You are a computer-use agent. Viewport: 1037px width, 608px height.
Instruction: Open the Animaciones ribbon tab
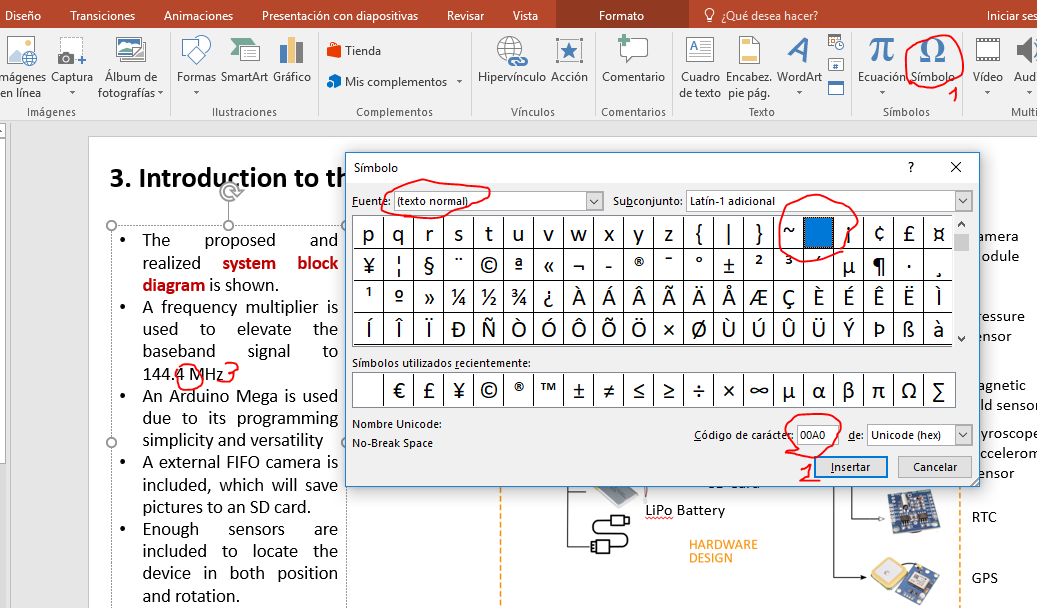click(x=198, y=15)
